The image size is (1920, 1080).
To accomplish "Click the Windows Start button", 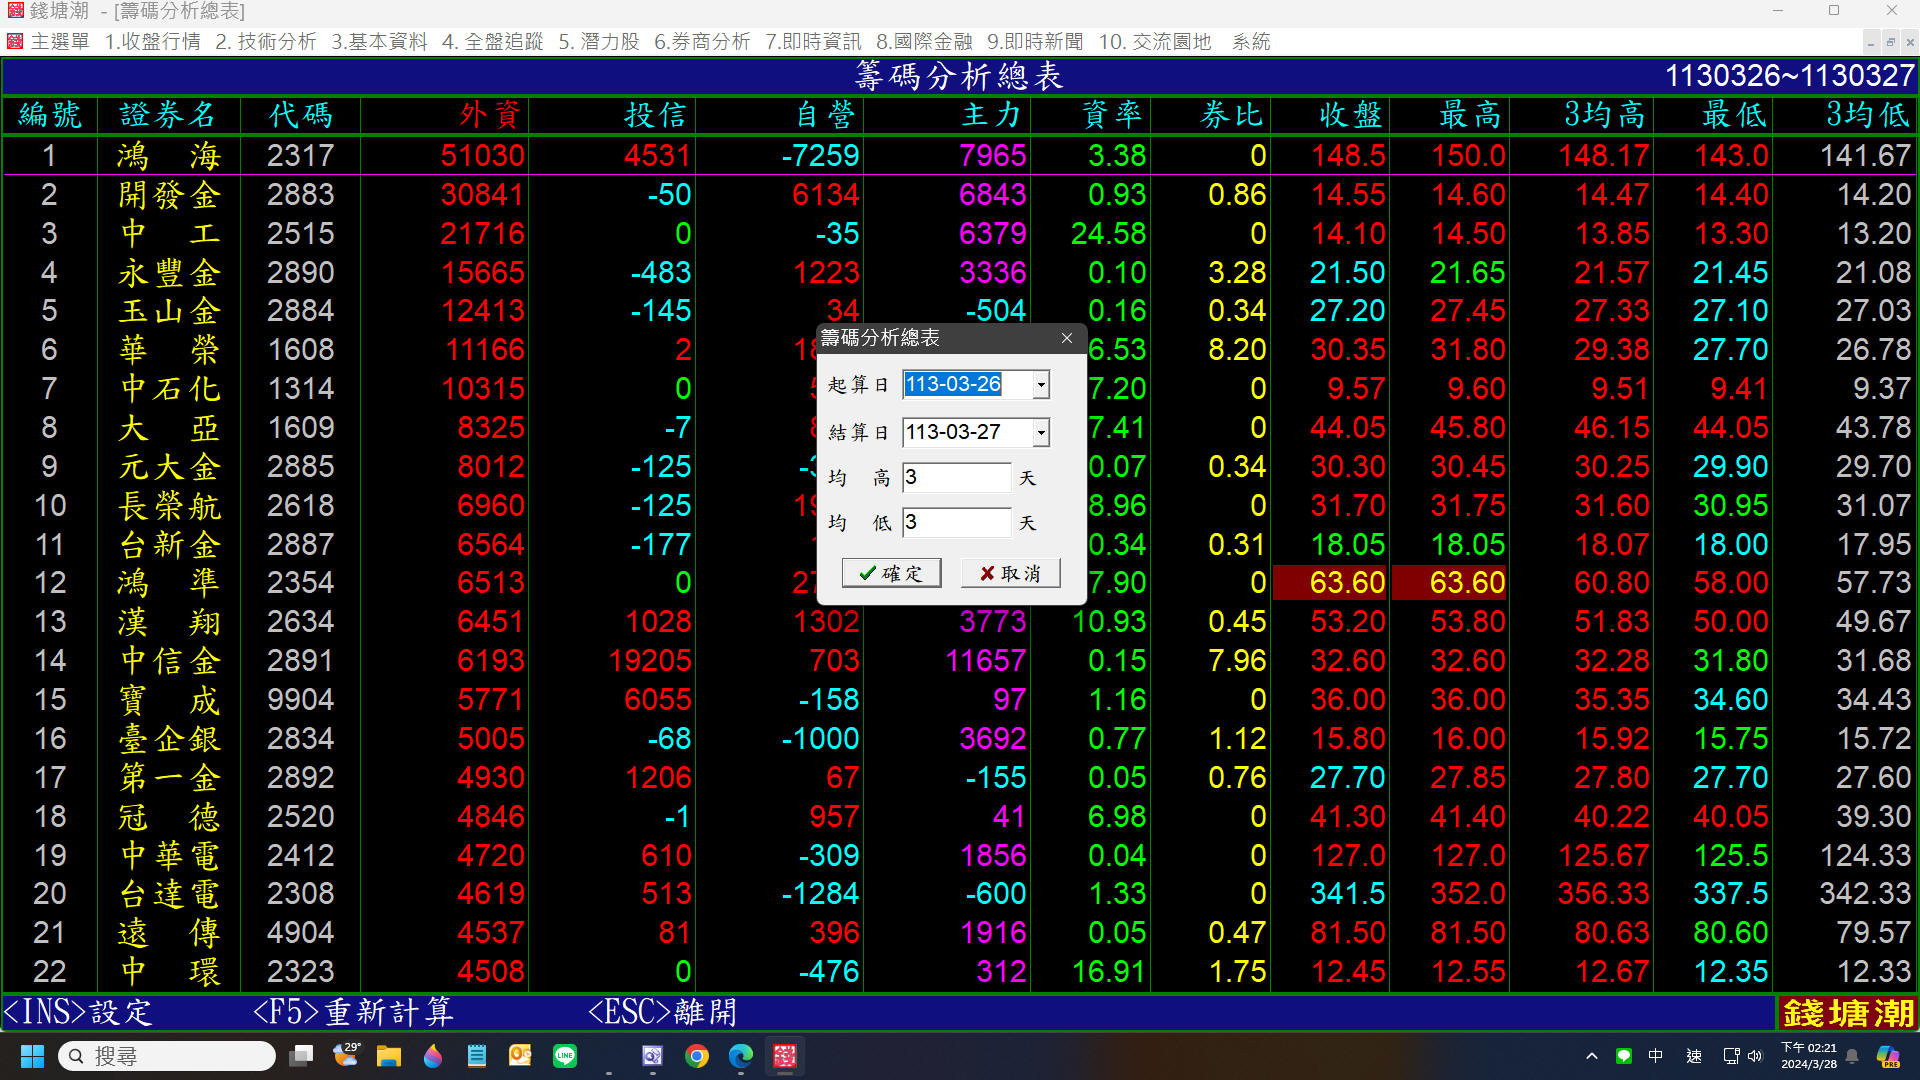I will click(x=32, y=1056).
